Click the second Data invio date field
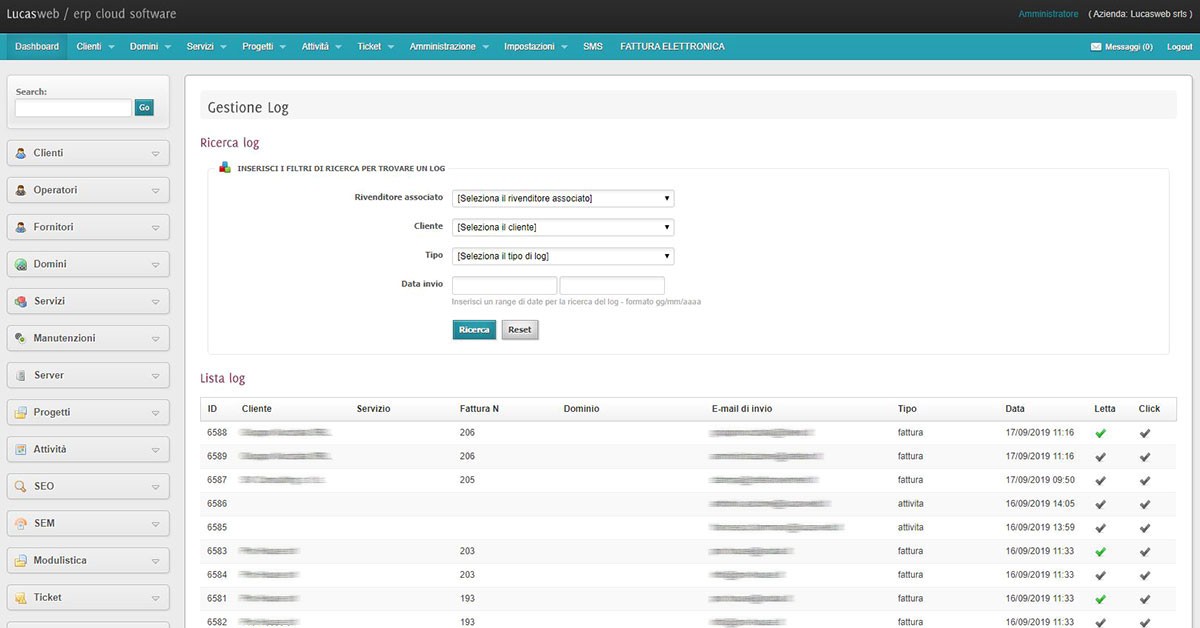The height and width of the screenshot is (628, 1200). click(612, 285)
